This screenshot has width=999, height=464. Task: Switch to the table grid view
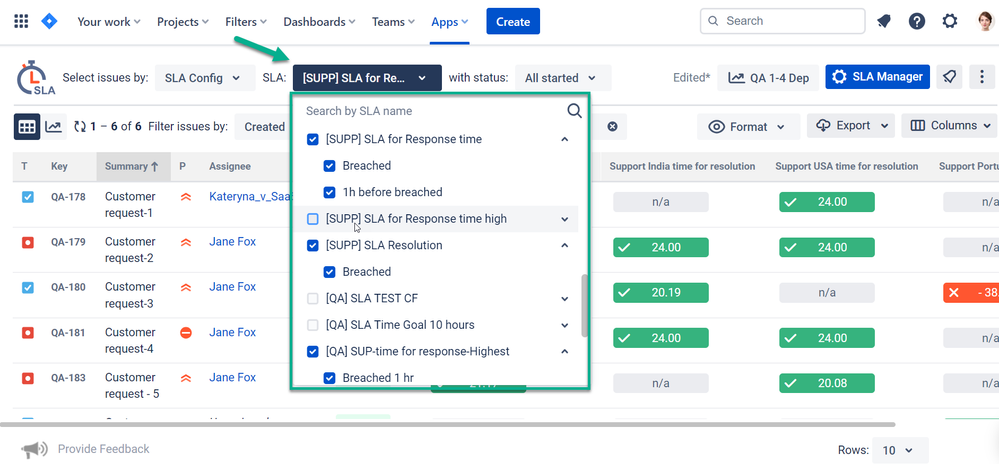point(27,127)
